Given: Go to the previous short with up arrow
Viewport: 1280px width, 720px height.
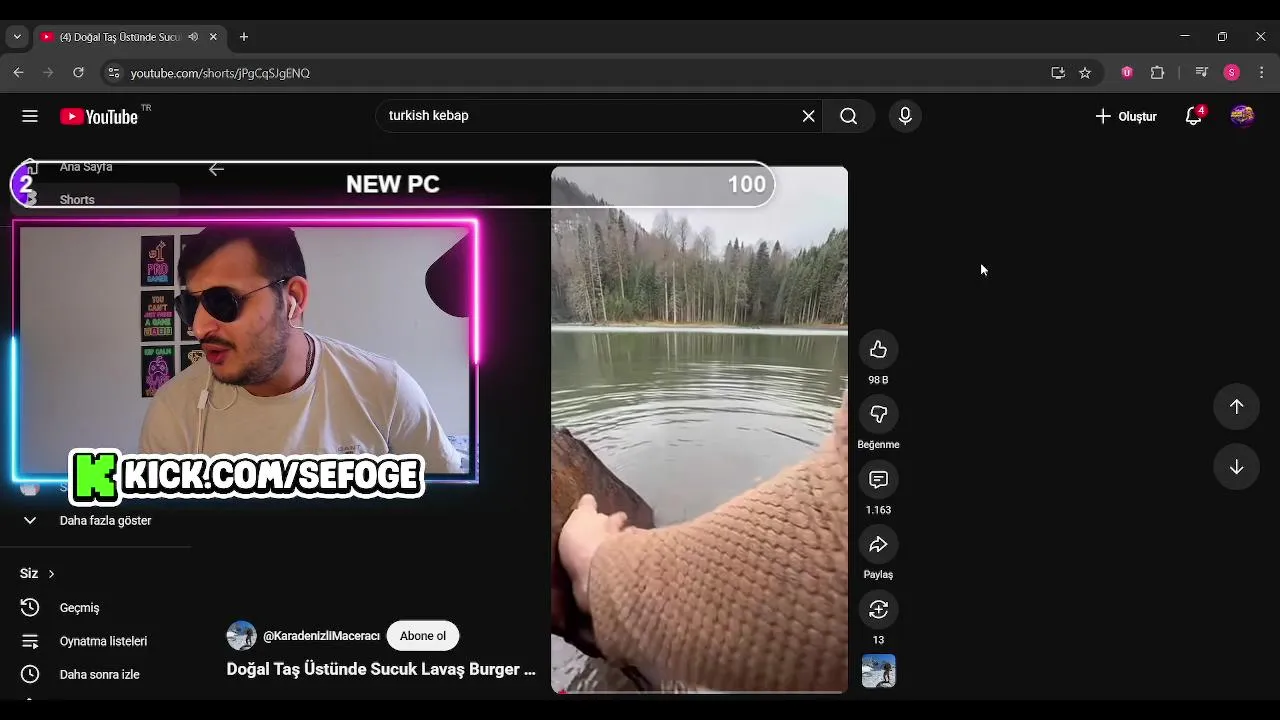Looking at the screenshot, I should click(1236, 406).
